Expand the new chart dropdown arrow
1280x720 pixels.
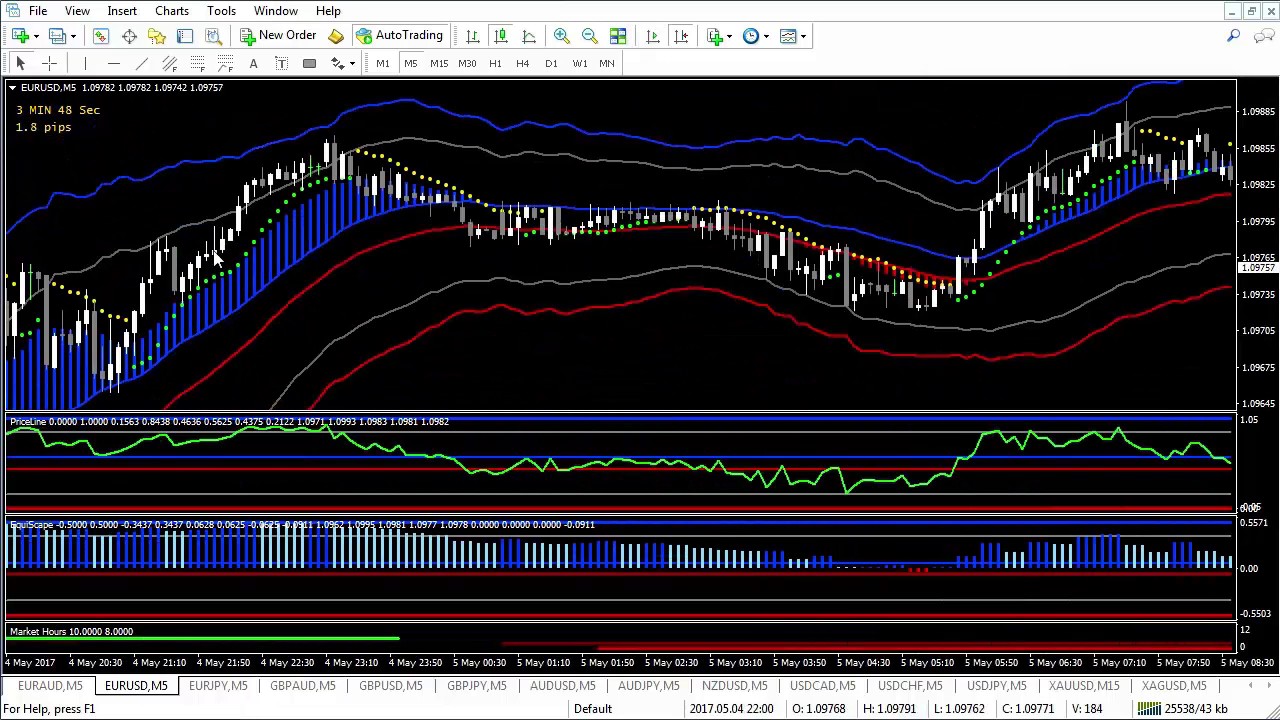[x=36, y=37]
